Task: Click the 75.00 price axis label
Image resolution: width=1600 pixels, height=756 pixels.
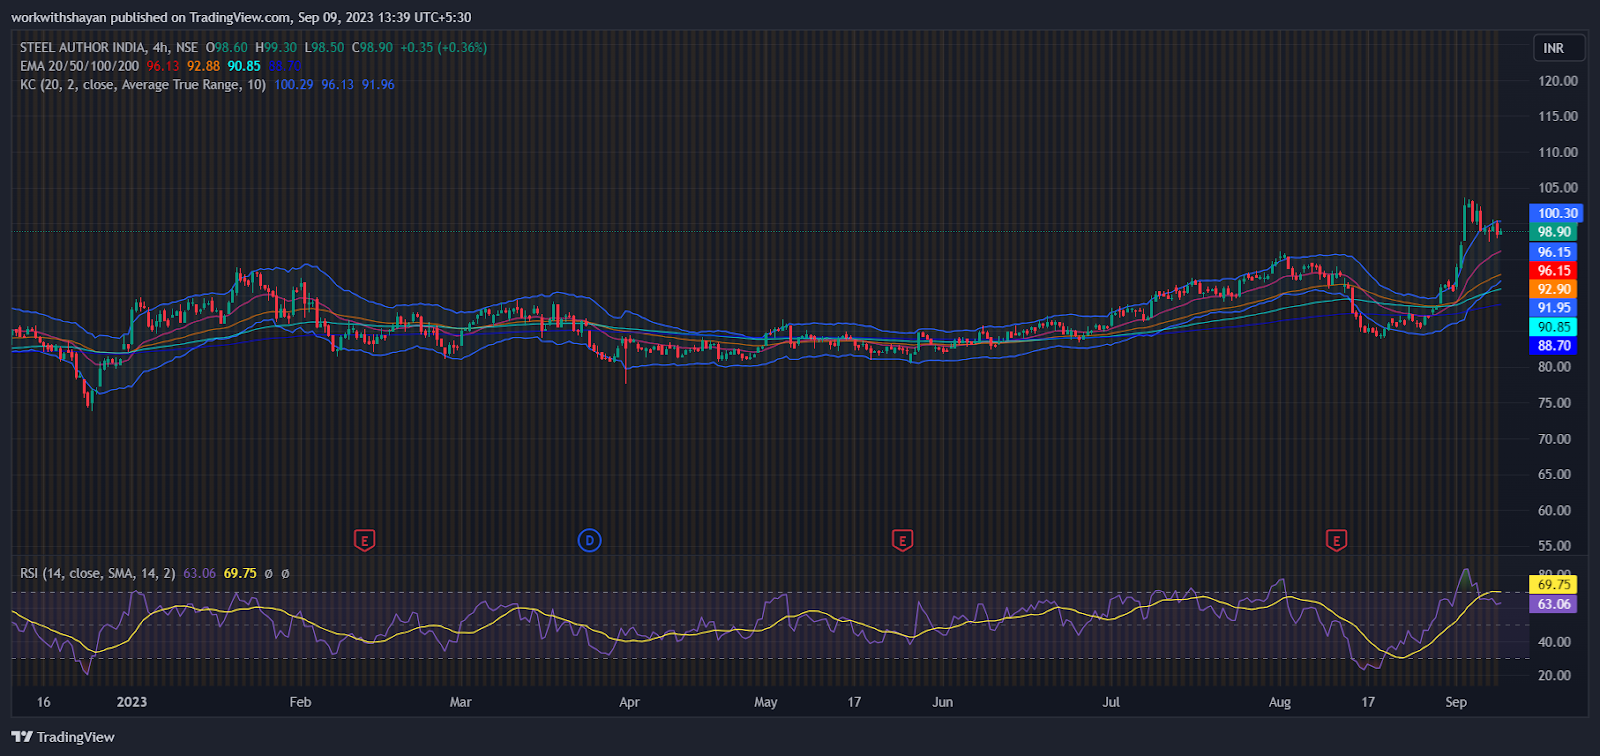Action: click(x=1554, y=403)
